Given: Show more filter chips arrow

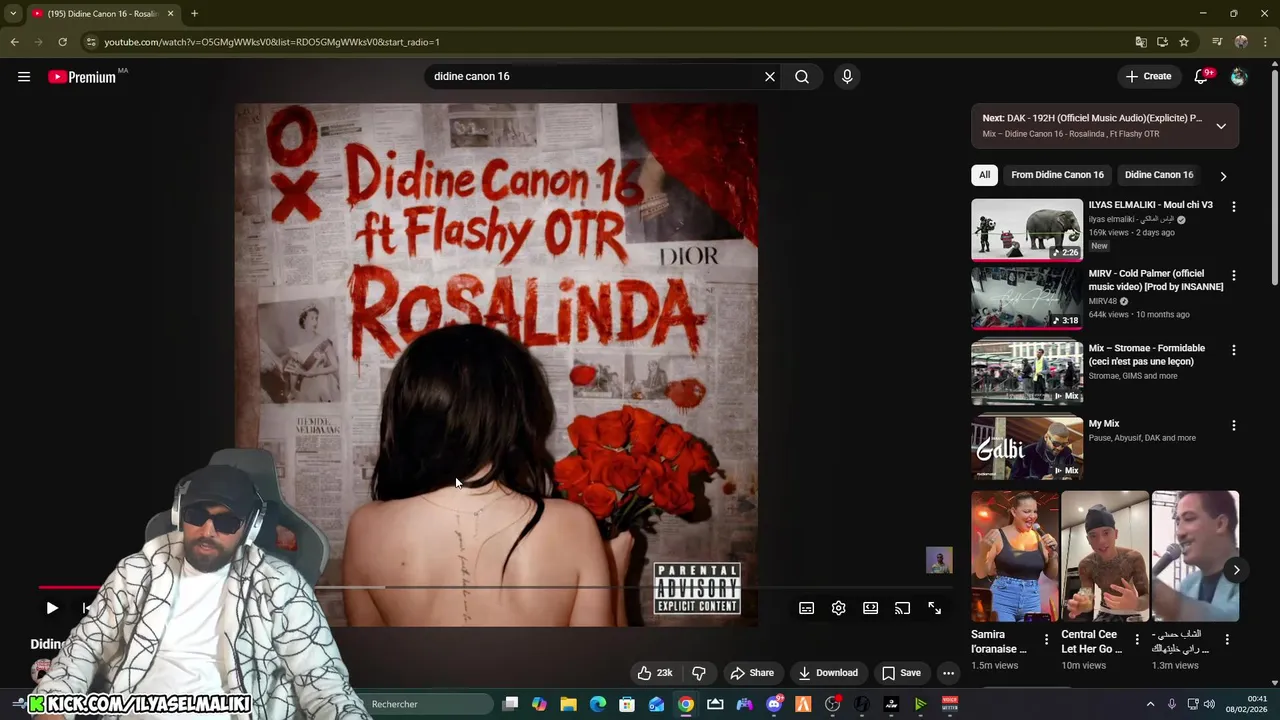Looking at the screenshot, I should click(x=1223, y=176).
